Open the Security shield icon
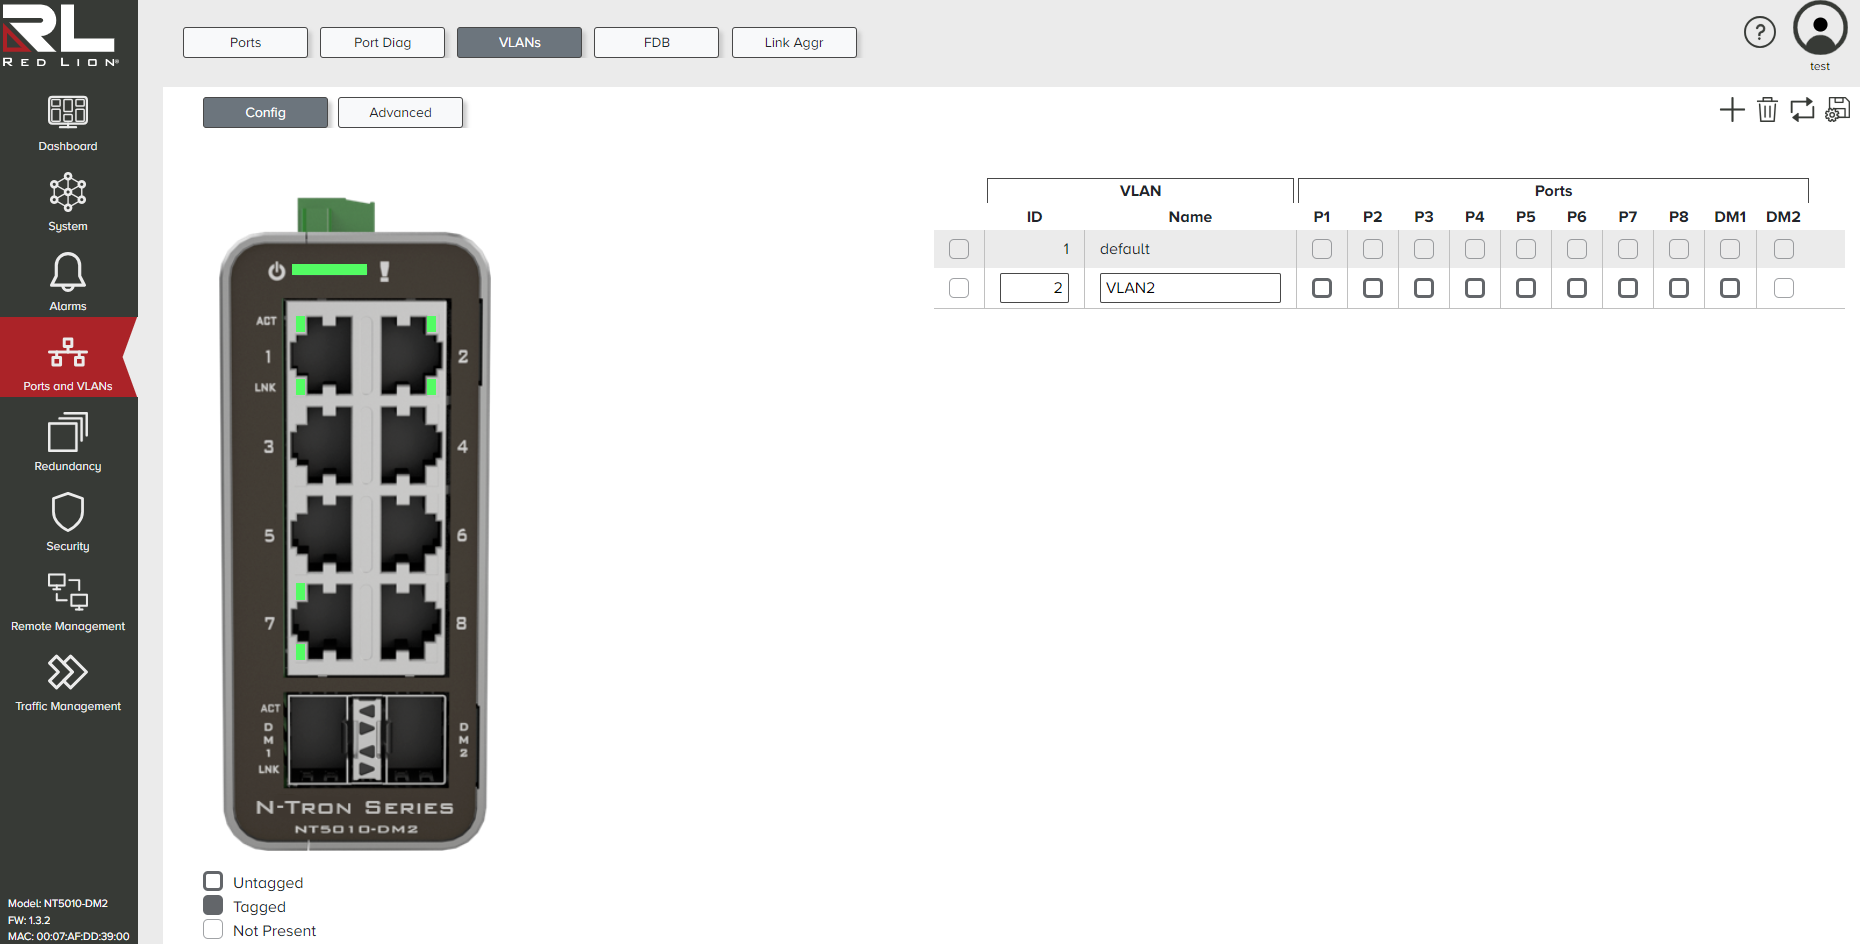The image size is (1860, 944). coord(68,512)
